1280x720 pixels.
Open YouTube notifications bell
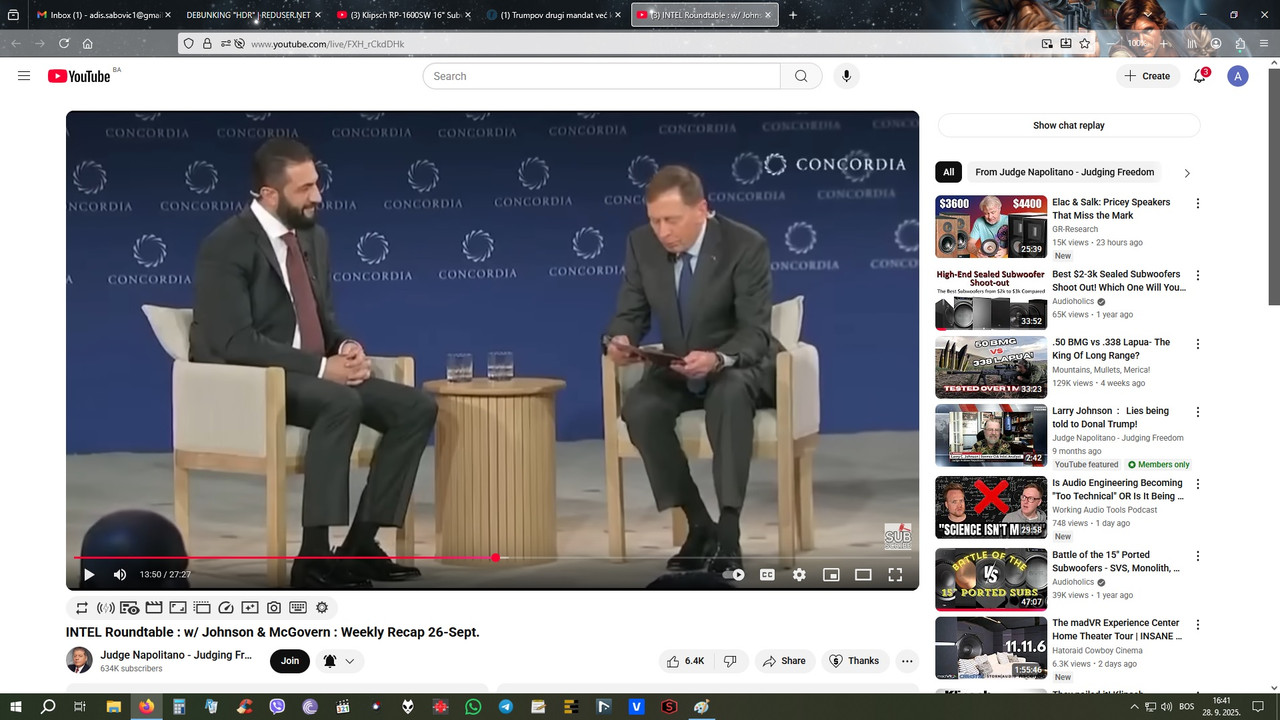pyautogui.click(x=1200, y=76)
